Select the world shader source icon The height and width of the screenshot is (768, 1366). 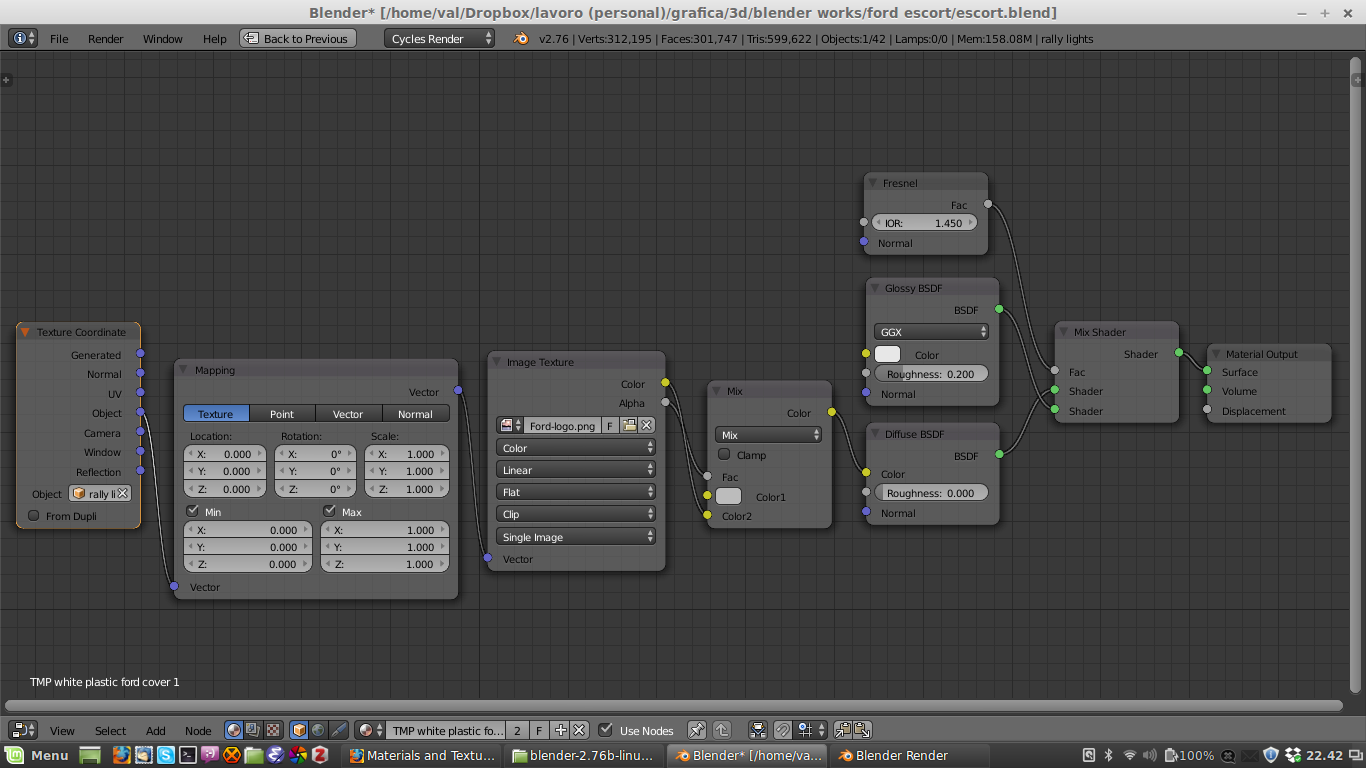pyautogui.click(x=317, y=730)
